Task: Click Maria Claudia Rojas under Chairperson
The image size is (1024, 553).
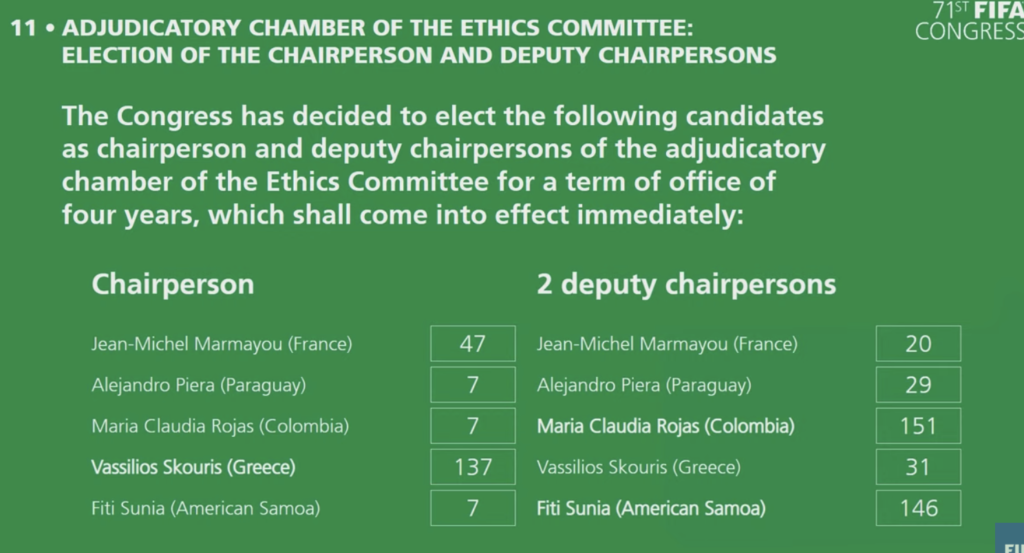Action: (220, 426)
